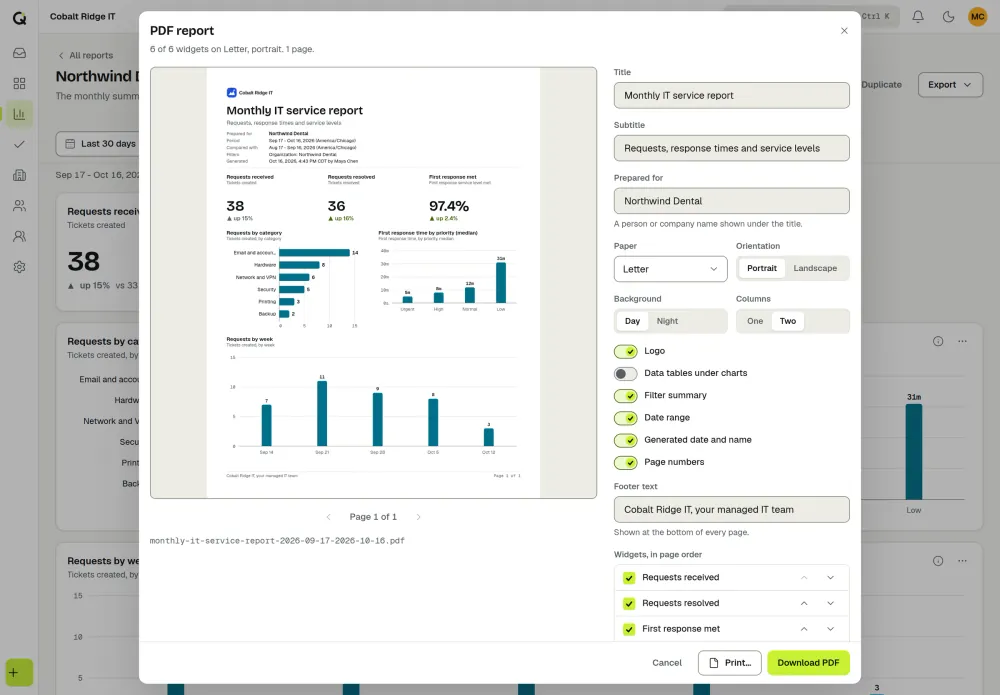
Task: Open the organizations building icon in sidebar
Action: (x=19, y=175)
